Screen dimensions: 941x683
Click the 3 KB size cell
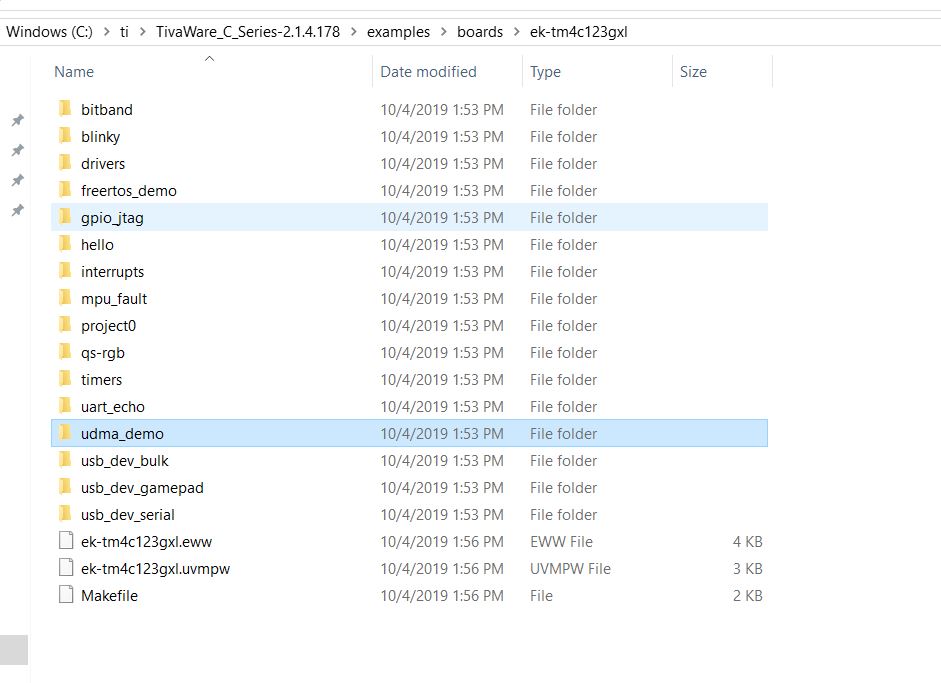click(747, 569)
